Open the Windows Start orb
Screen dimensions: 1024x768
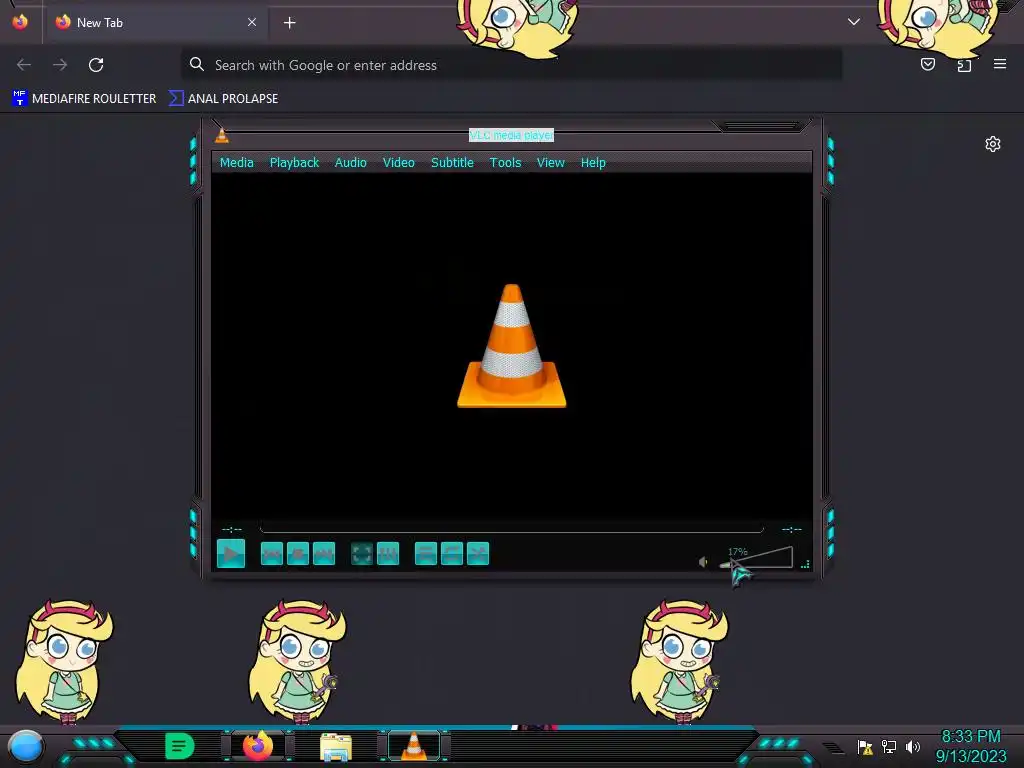(26, 747)
